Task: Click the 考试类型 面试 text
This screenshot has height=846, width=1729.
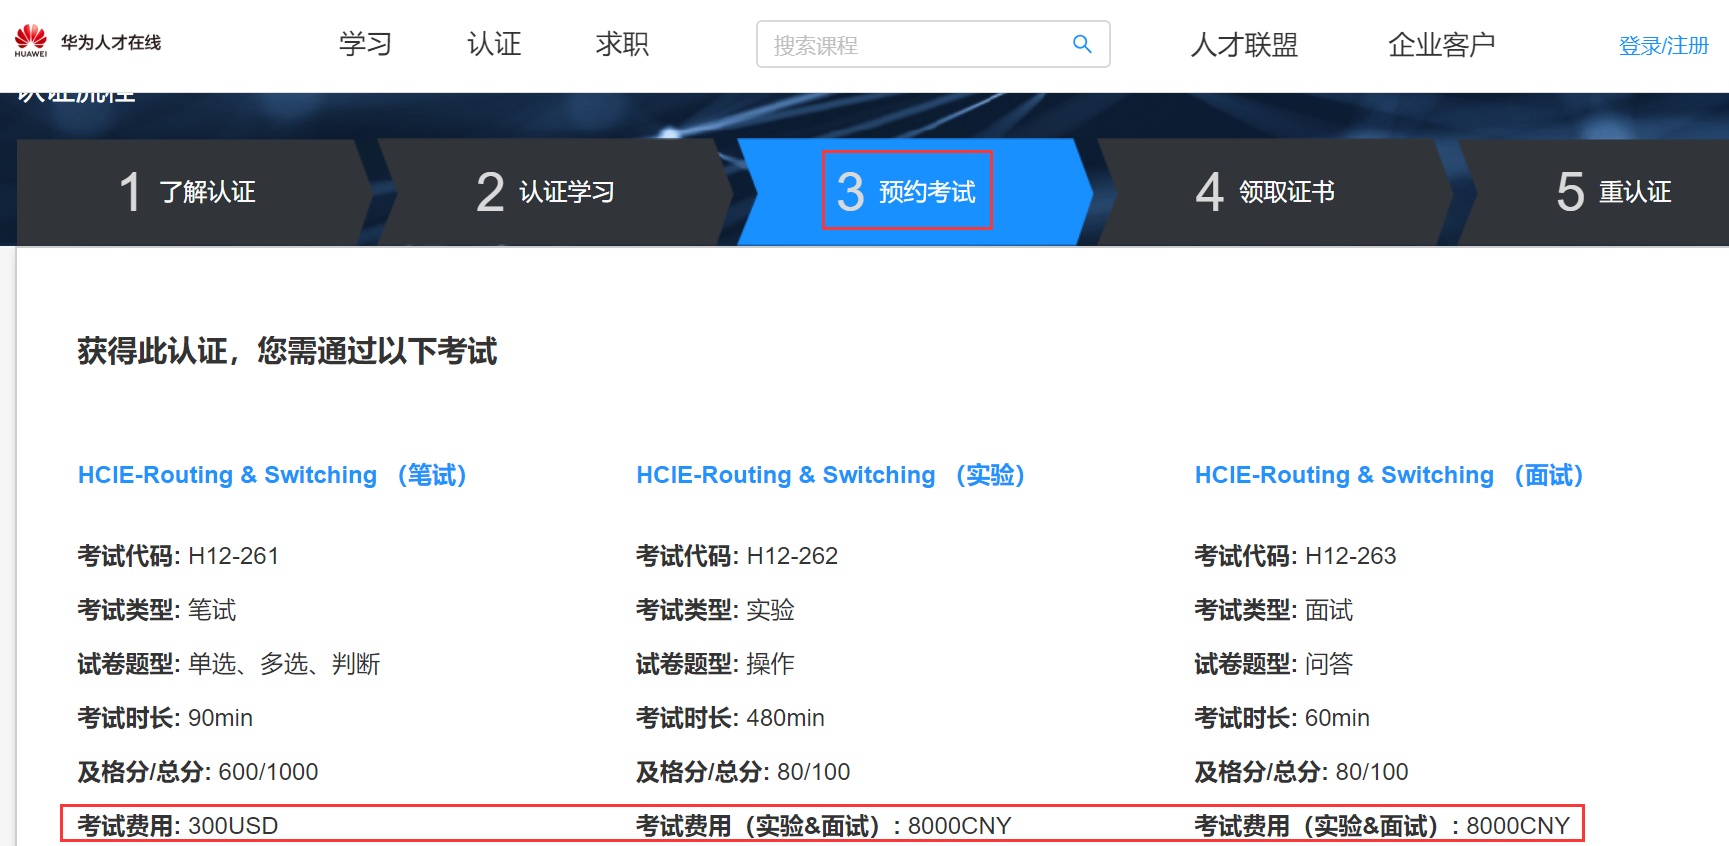Action: (1274, 610)
